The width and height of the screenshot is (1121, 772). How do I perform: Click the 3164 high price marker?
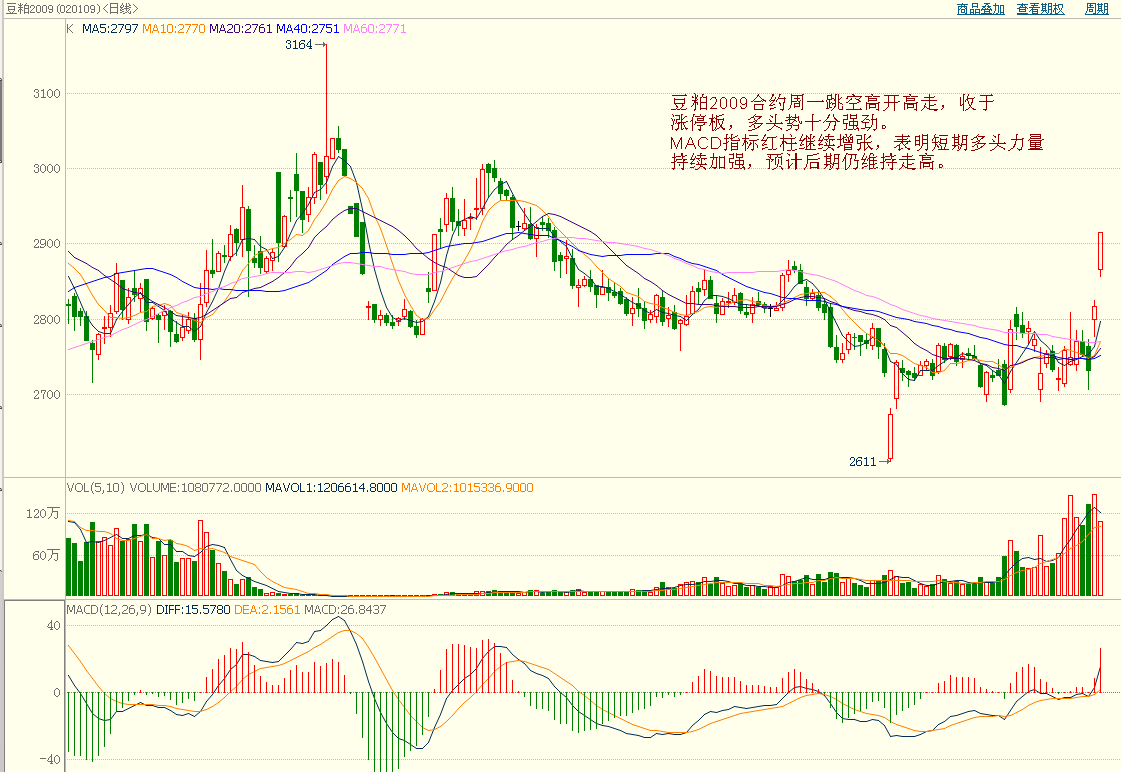[x=299, y=45]
